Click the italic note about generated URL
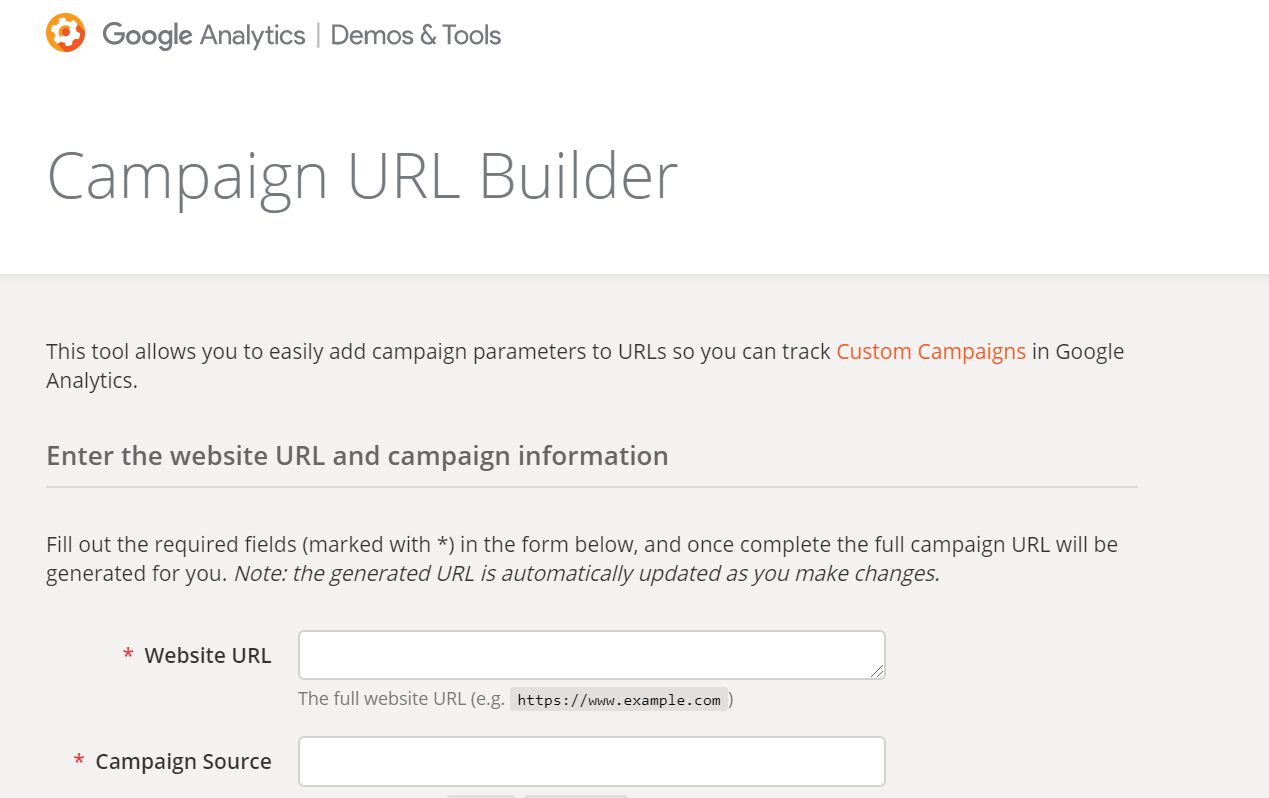The image size is (1269, 798). (x=586, y=575)
